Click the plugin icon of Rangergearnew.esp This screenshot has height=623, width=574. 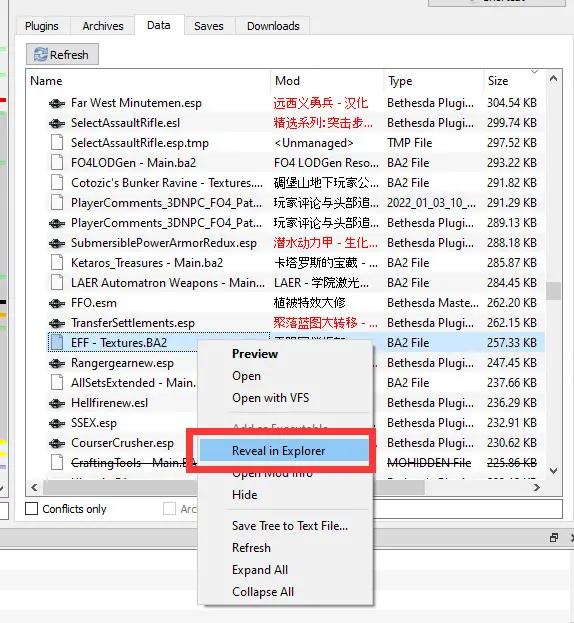click(57, 364)
